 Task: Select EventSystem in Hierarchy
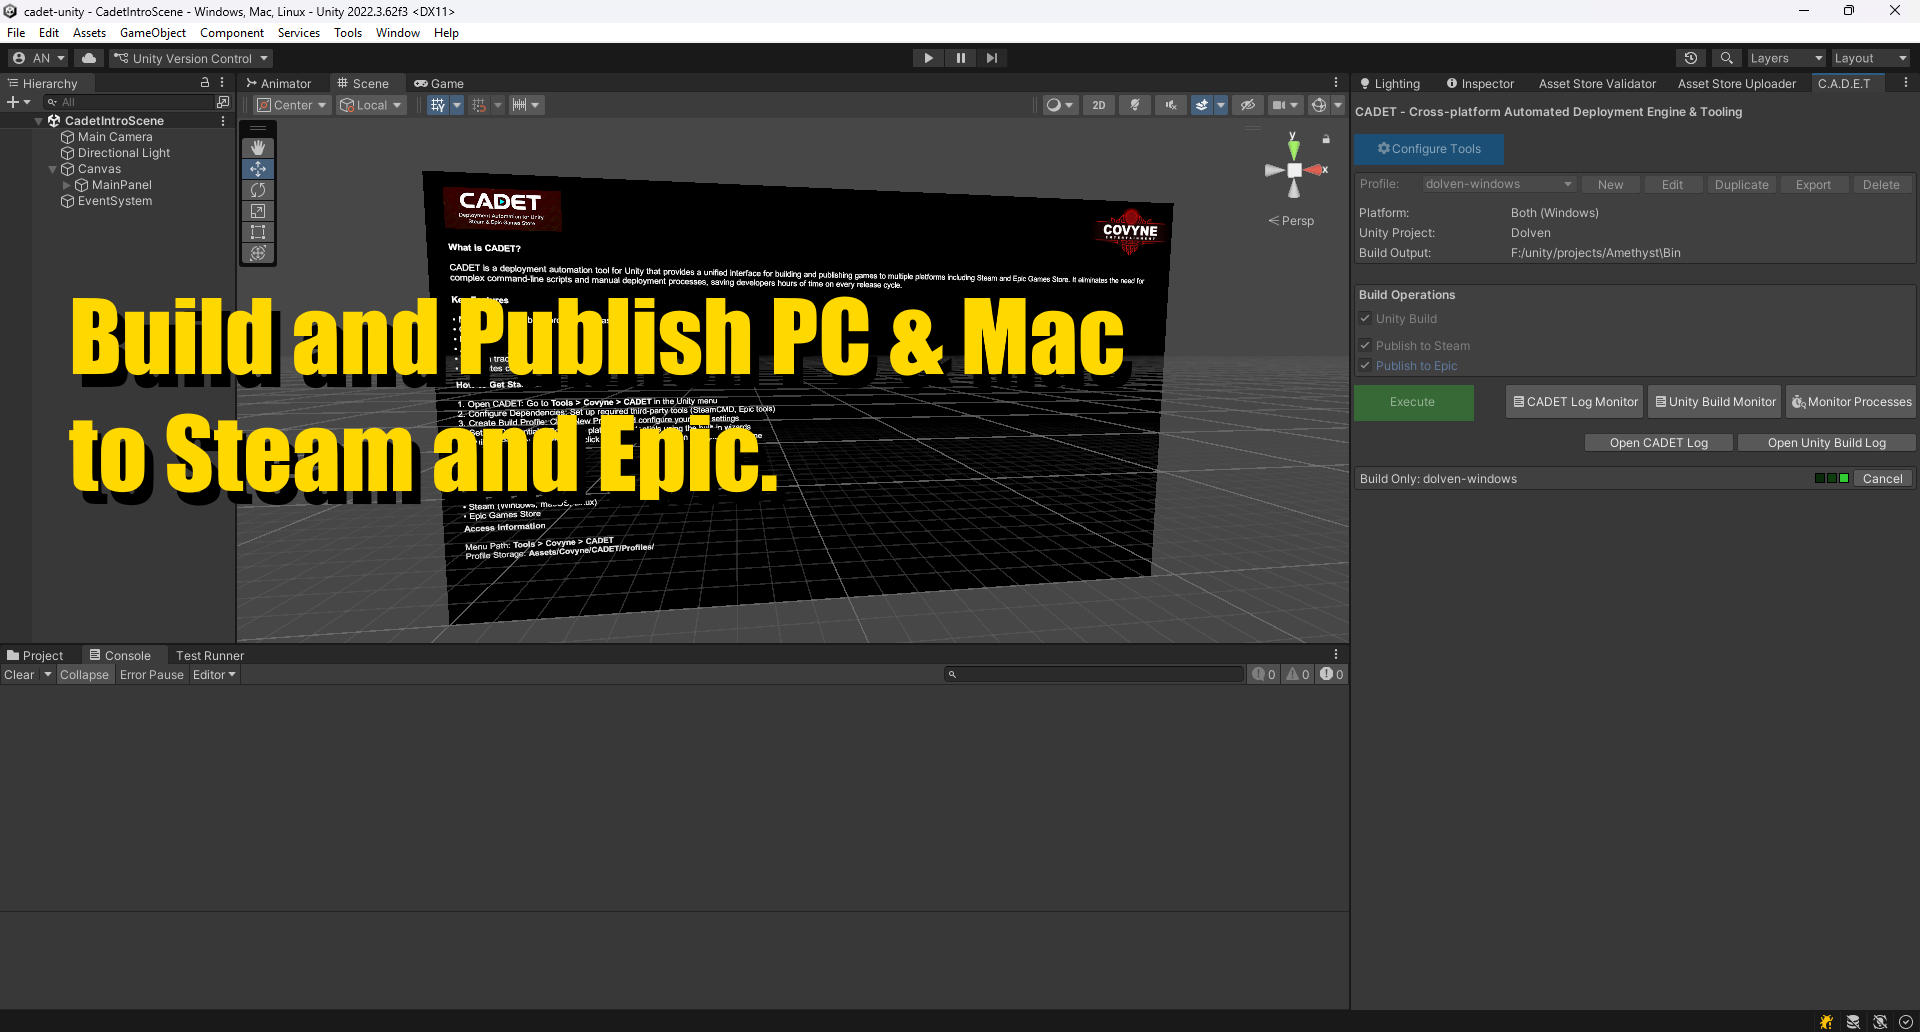115,201
